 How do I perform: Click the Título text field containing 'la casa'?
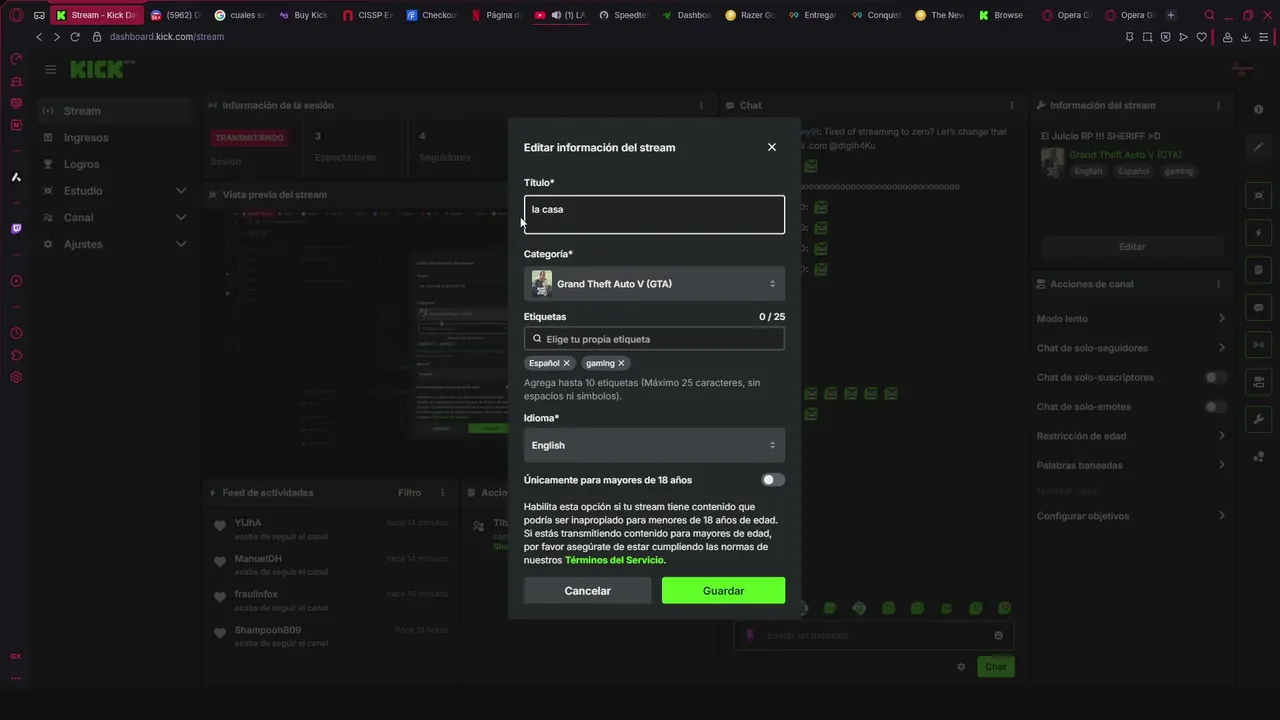(654, 214)
